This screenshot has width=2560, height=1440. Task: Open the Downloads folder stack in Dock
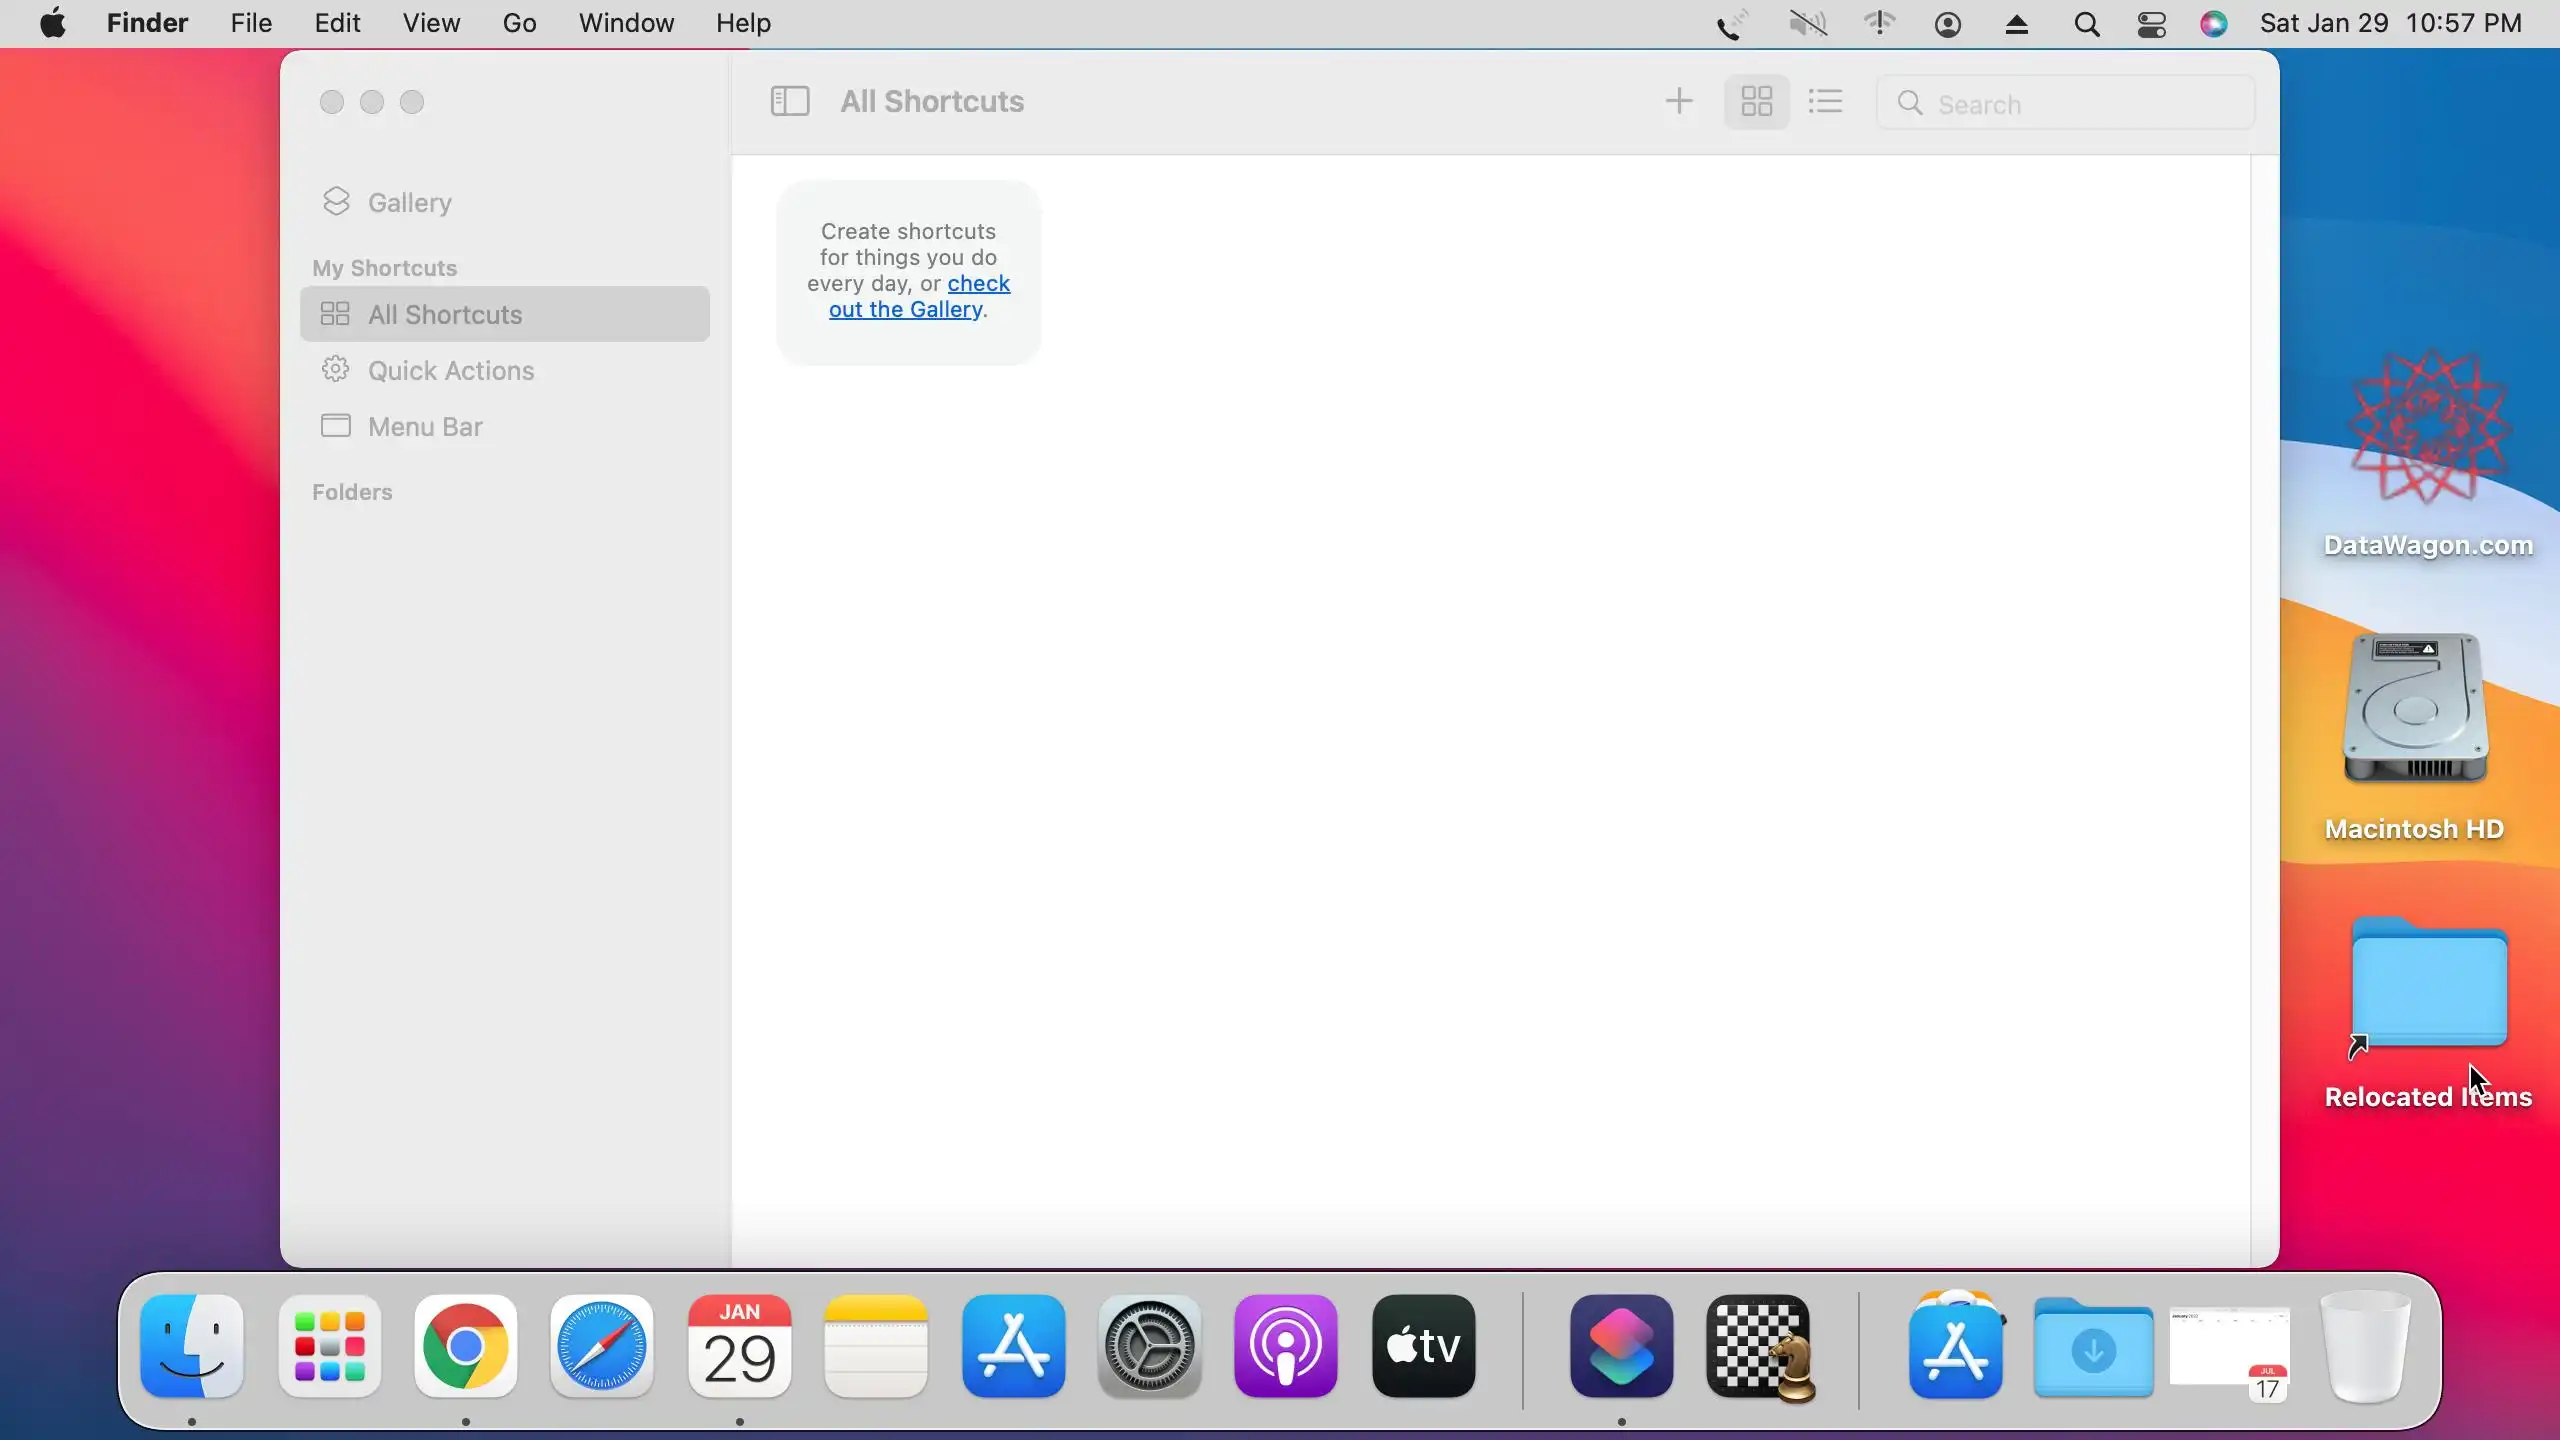[x=2093, y=1348]
